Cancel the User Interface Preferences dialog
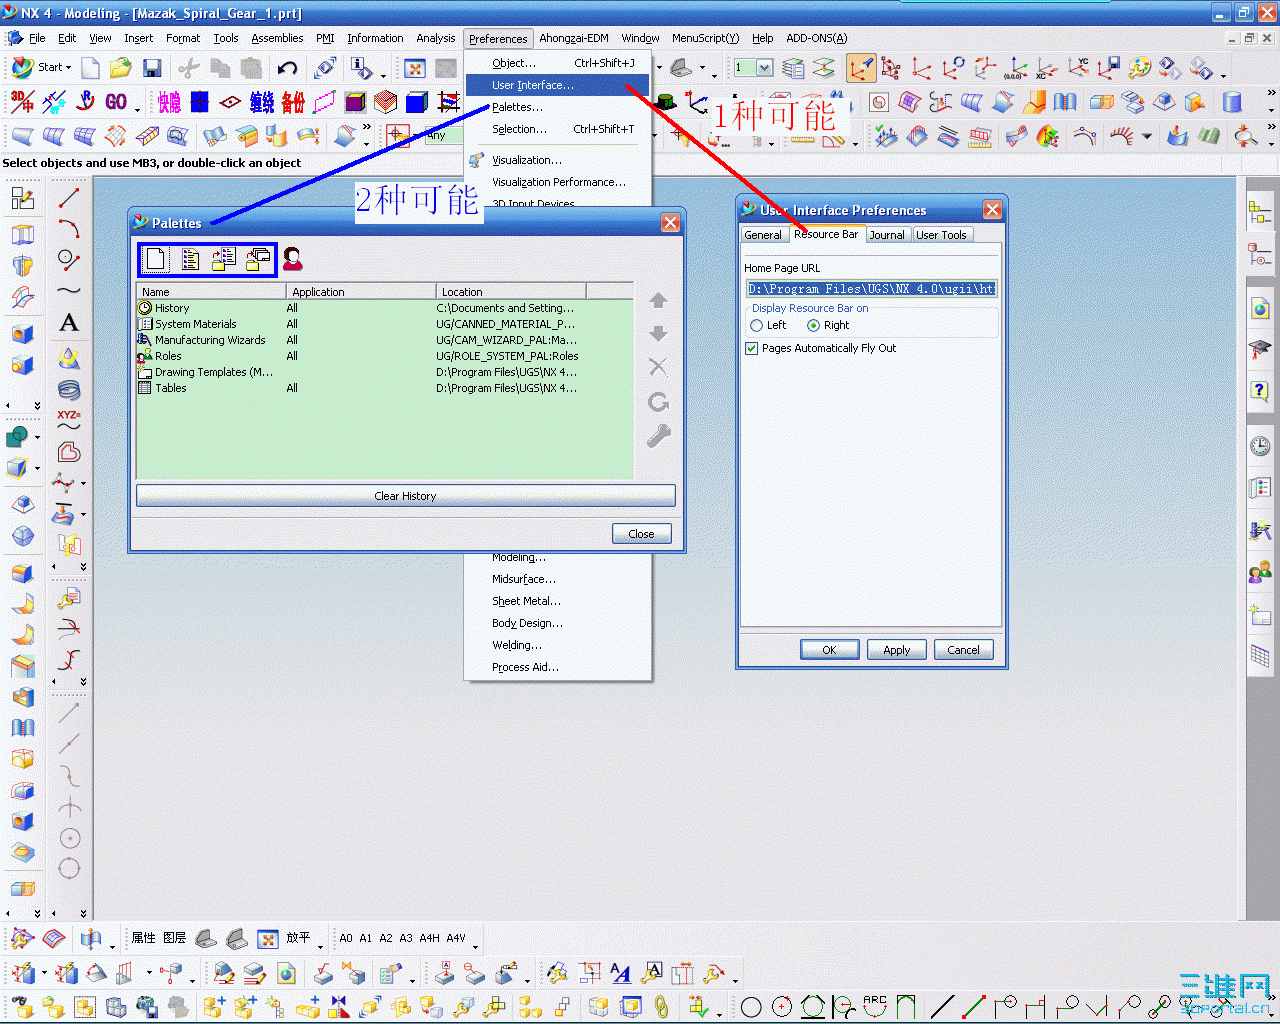This screenshot has width=1280, height=1024. [x=963, y=650]
